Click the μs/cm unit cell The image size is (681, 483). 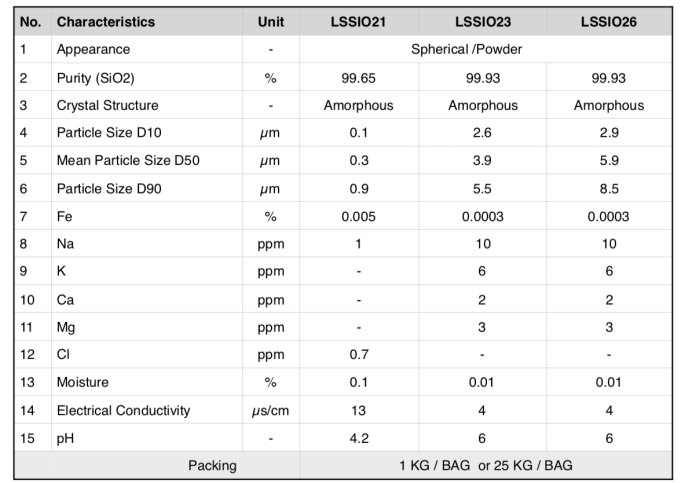click(x=270, y=410)
